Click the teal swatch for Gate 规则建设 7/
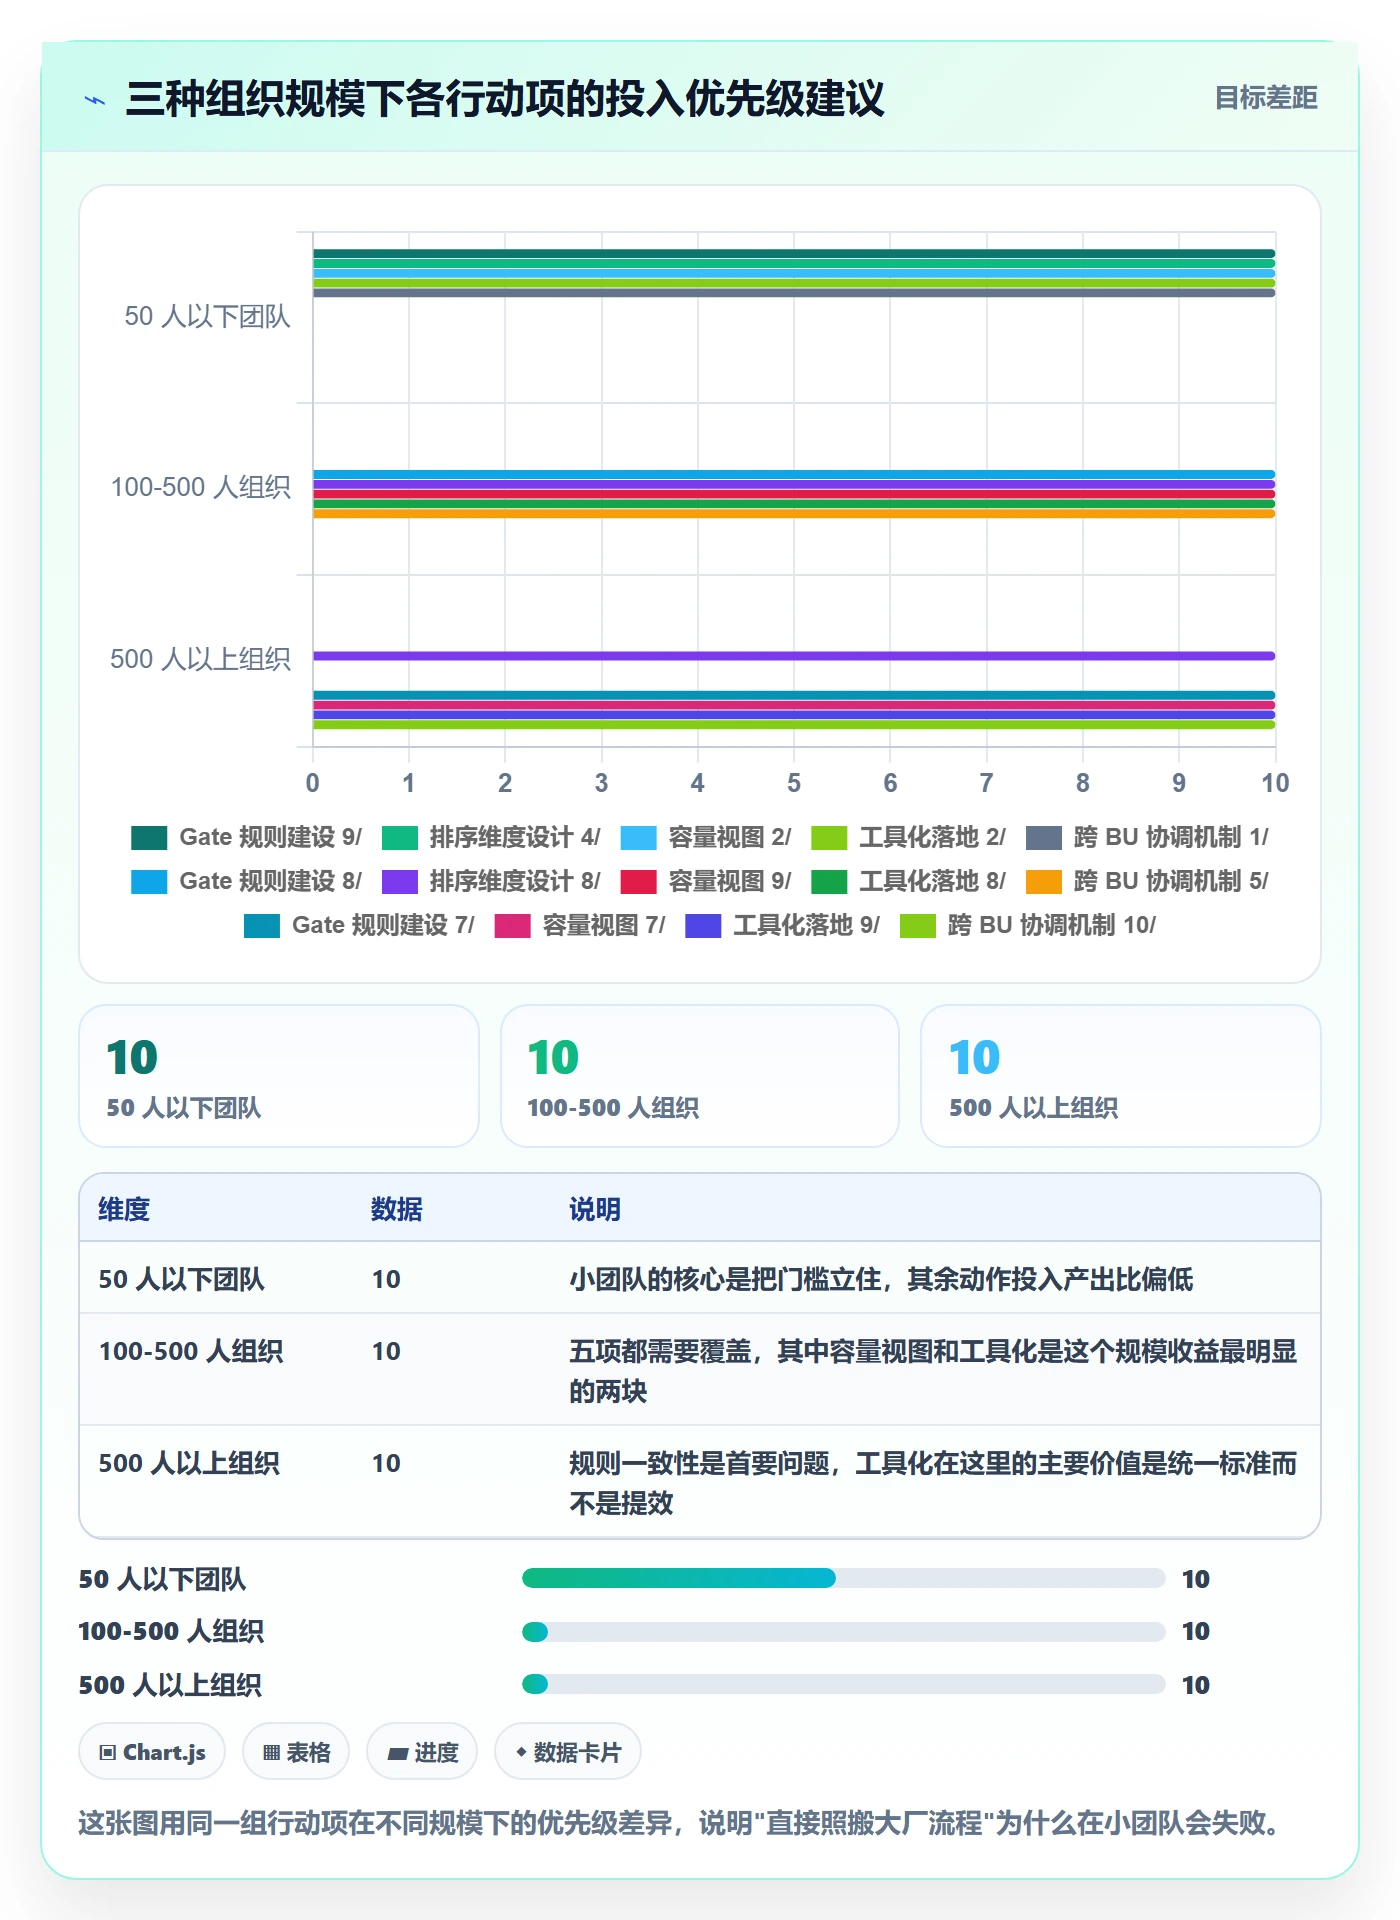Viewport: 1400px width, 1920px height. coord(262,925)
